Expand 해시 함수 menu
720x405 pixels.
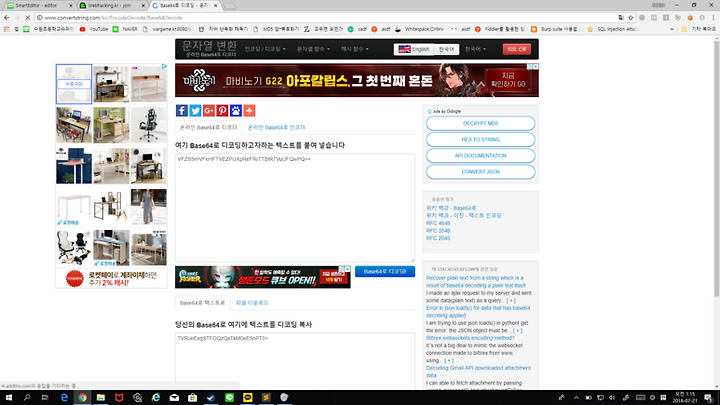(x=354, y=49)
